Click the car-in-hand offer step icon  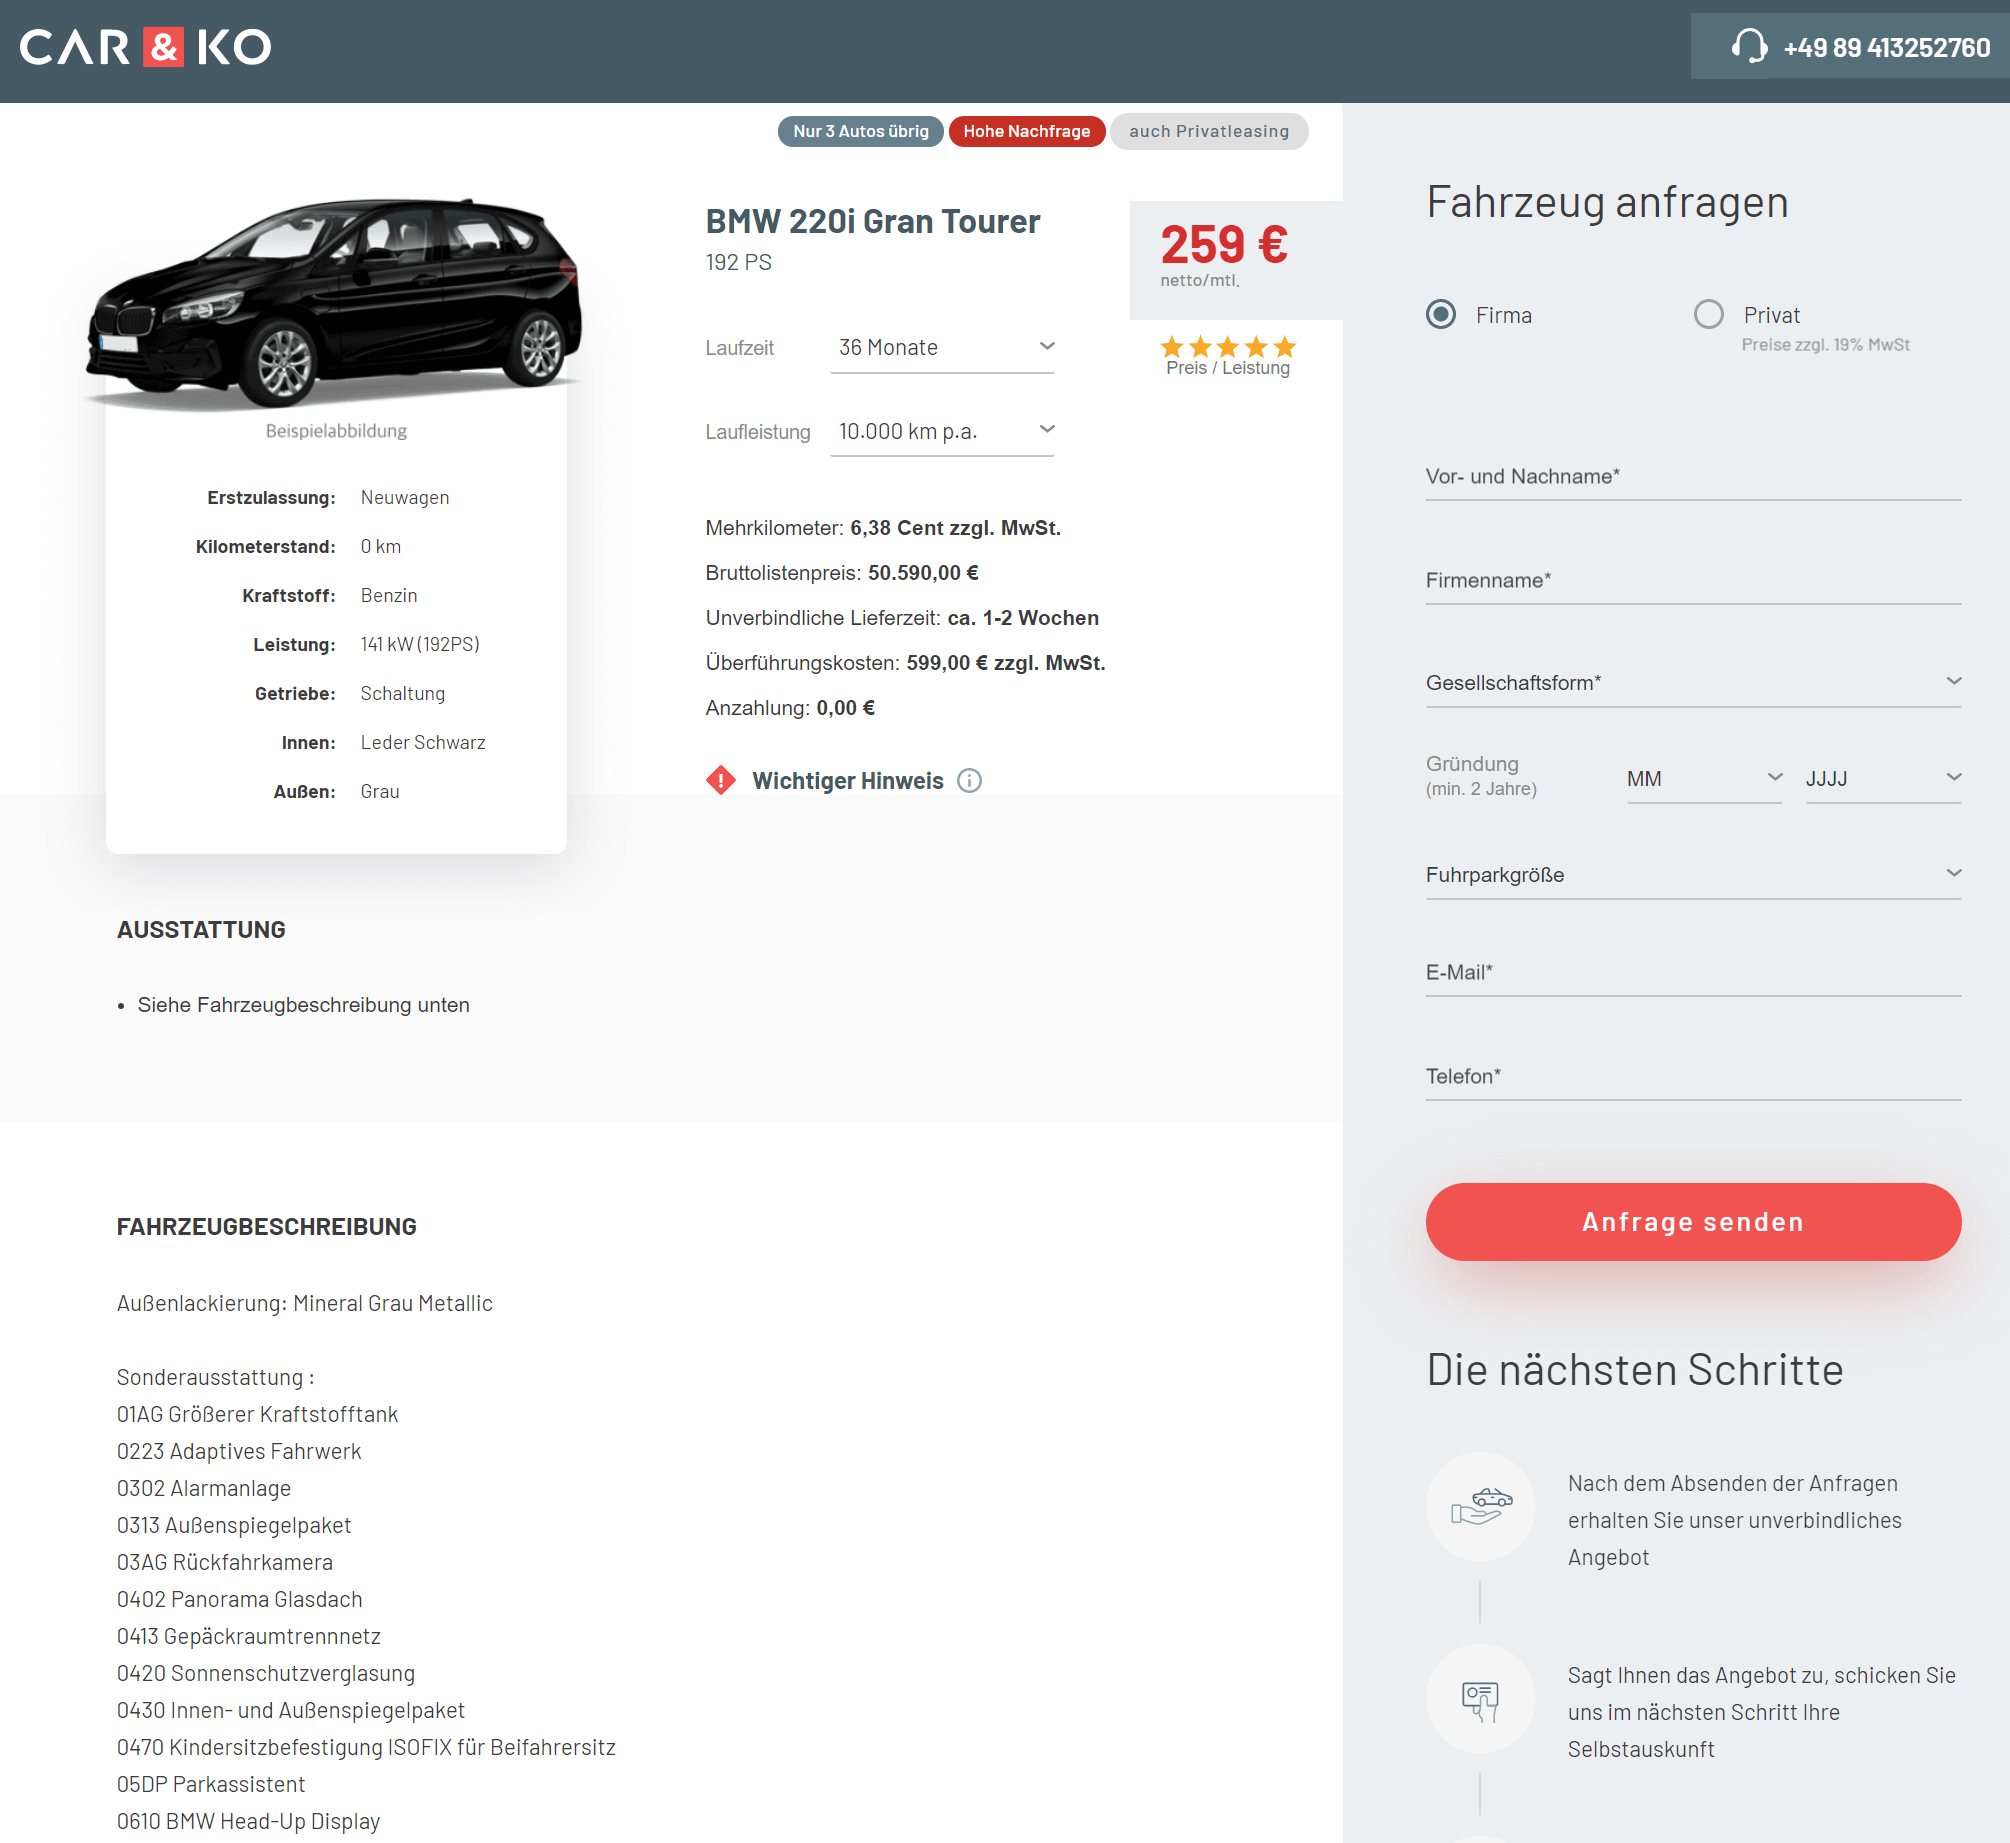[1480, 1506]
